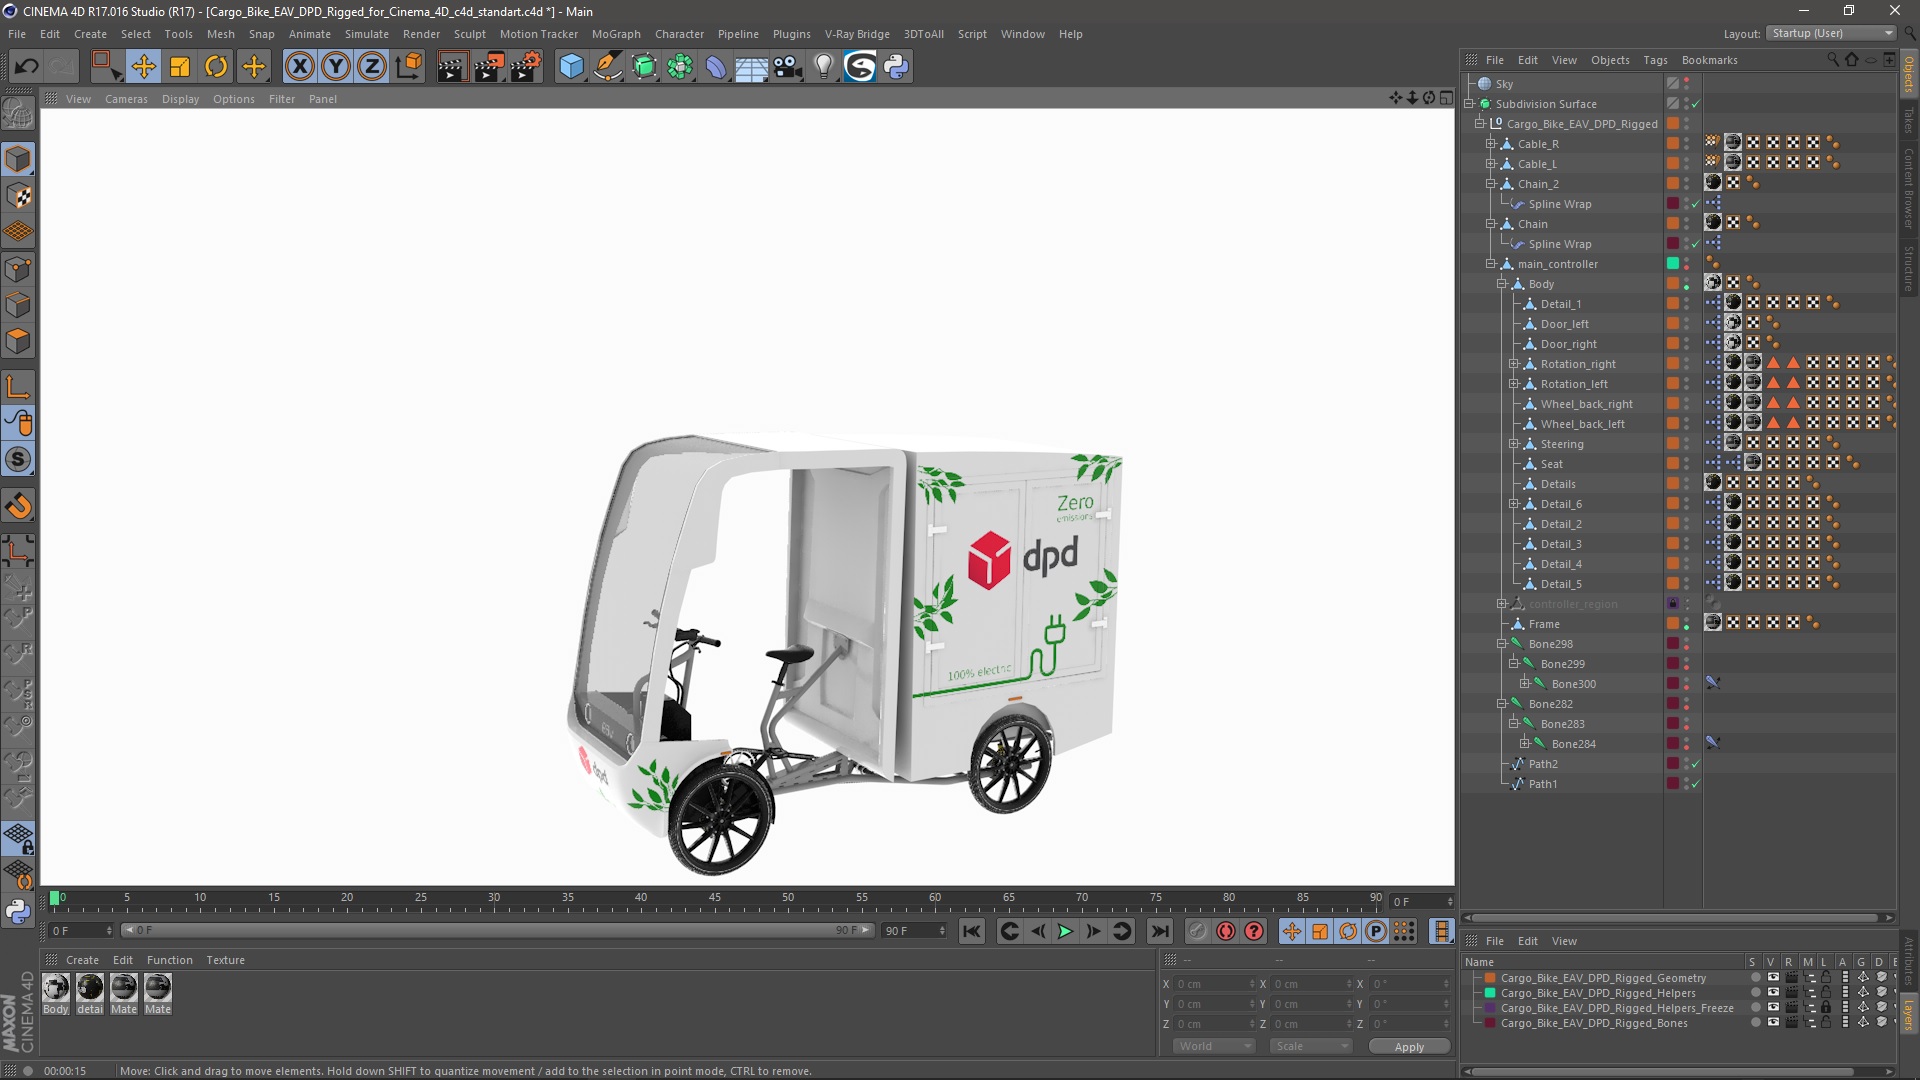
Task: Click the main_controller layer color dot
Action: point(1672,264)
